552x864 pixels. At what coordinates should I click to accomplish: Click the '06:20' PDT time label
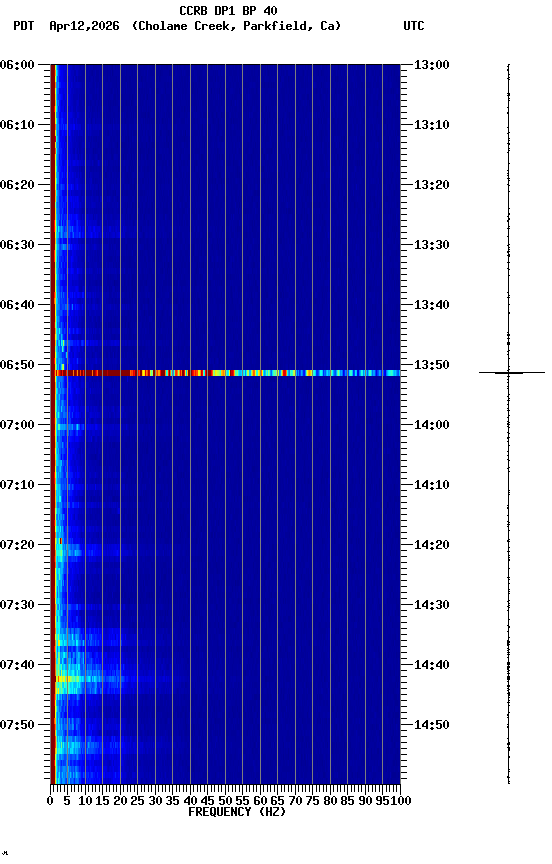[17, 185]
